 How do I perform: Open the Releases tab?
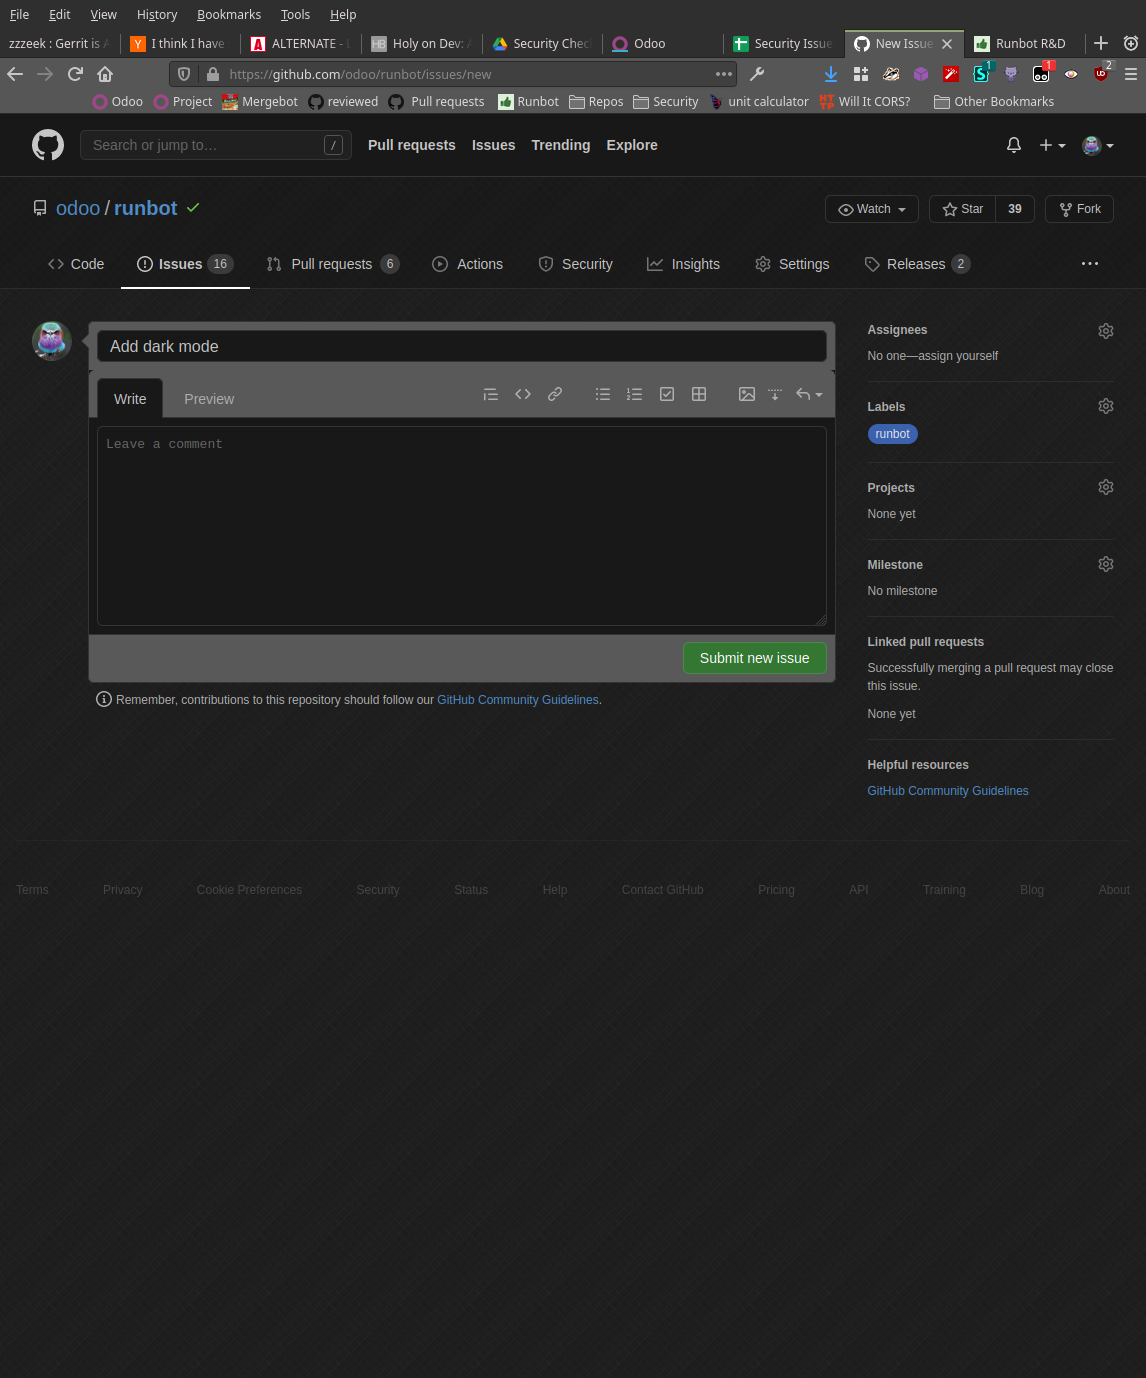[917, 264]
